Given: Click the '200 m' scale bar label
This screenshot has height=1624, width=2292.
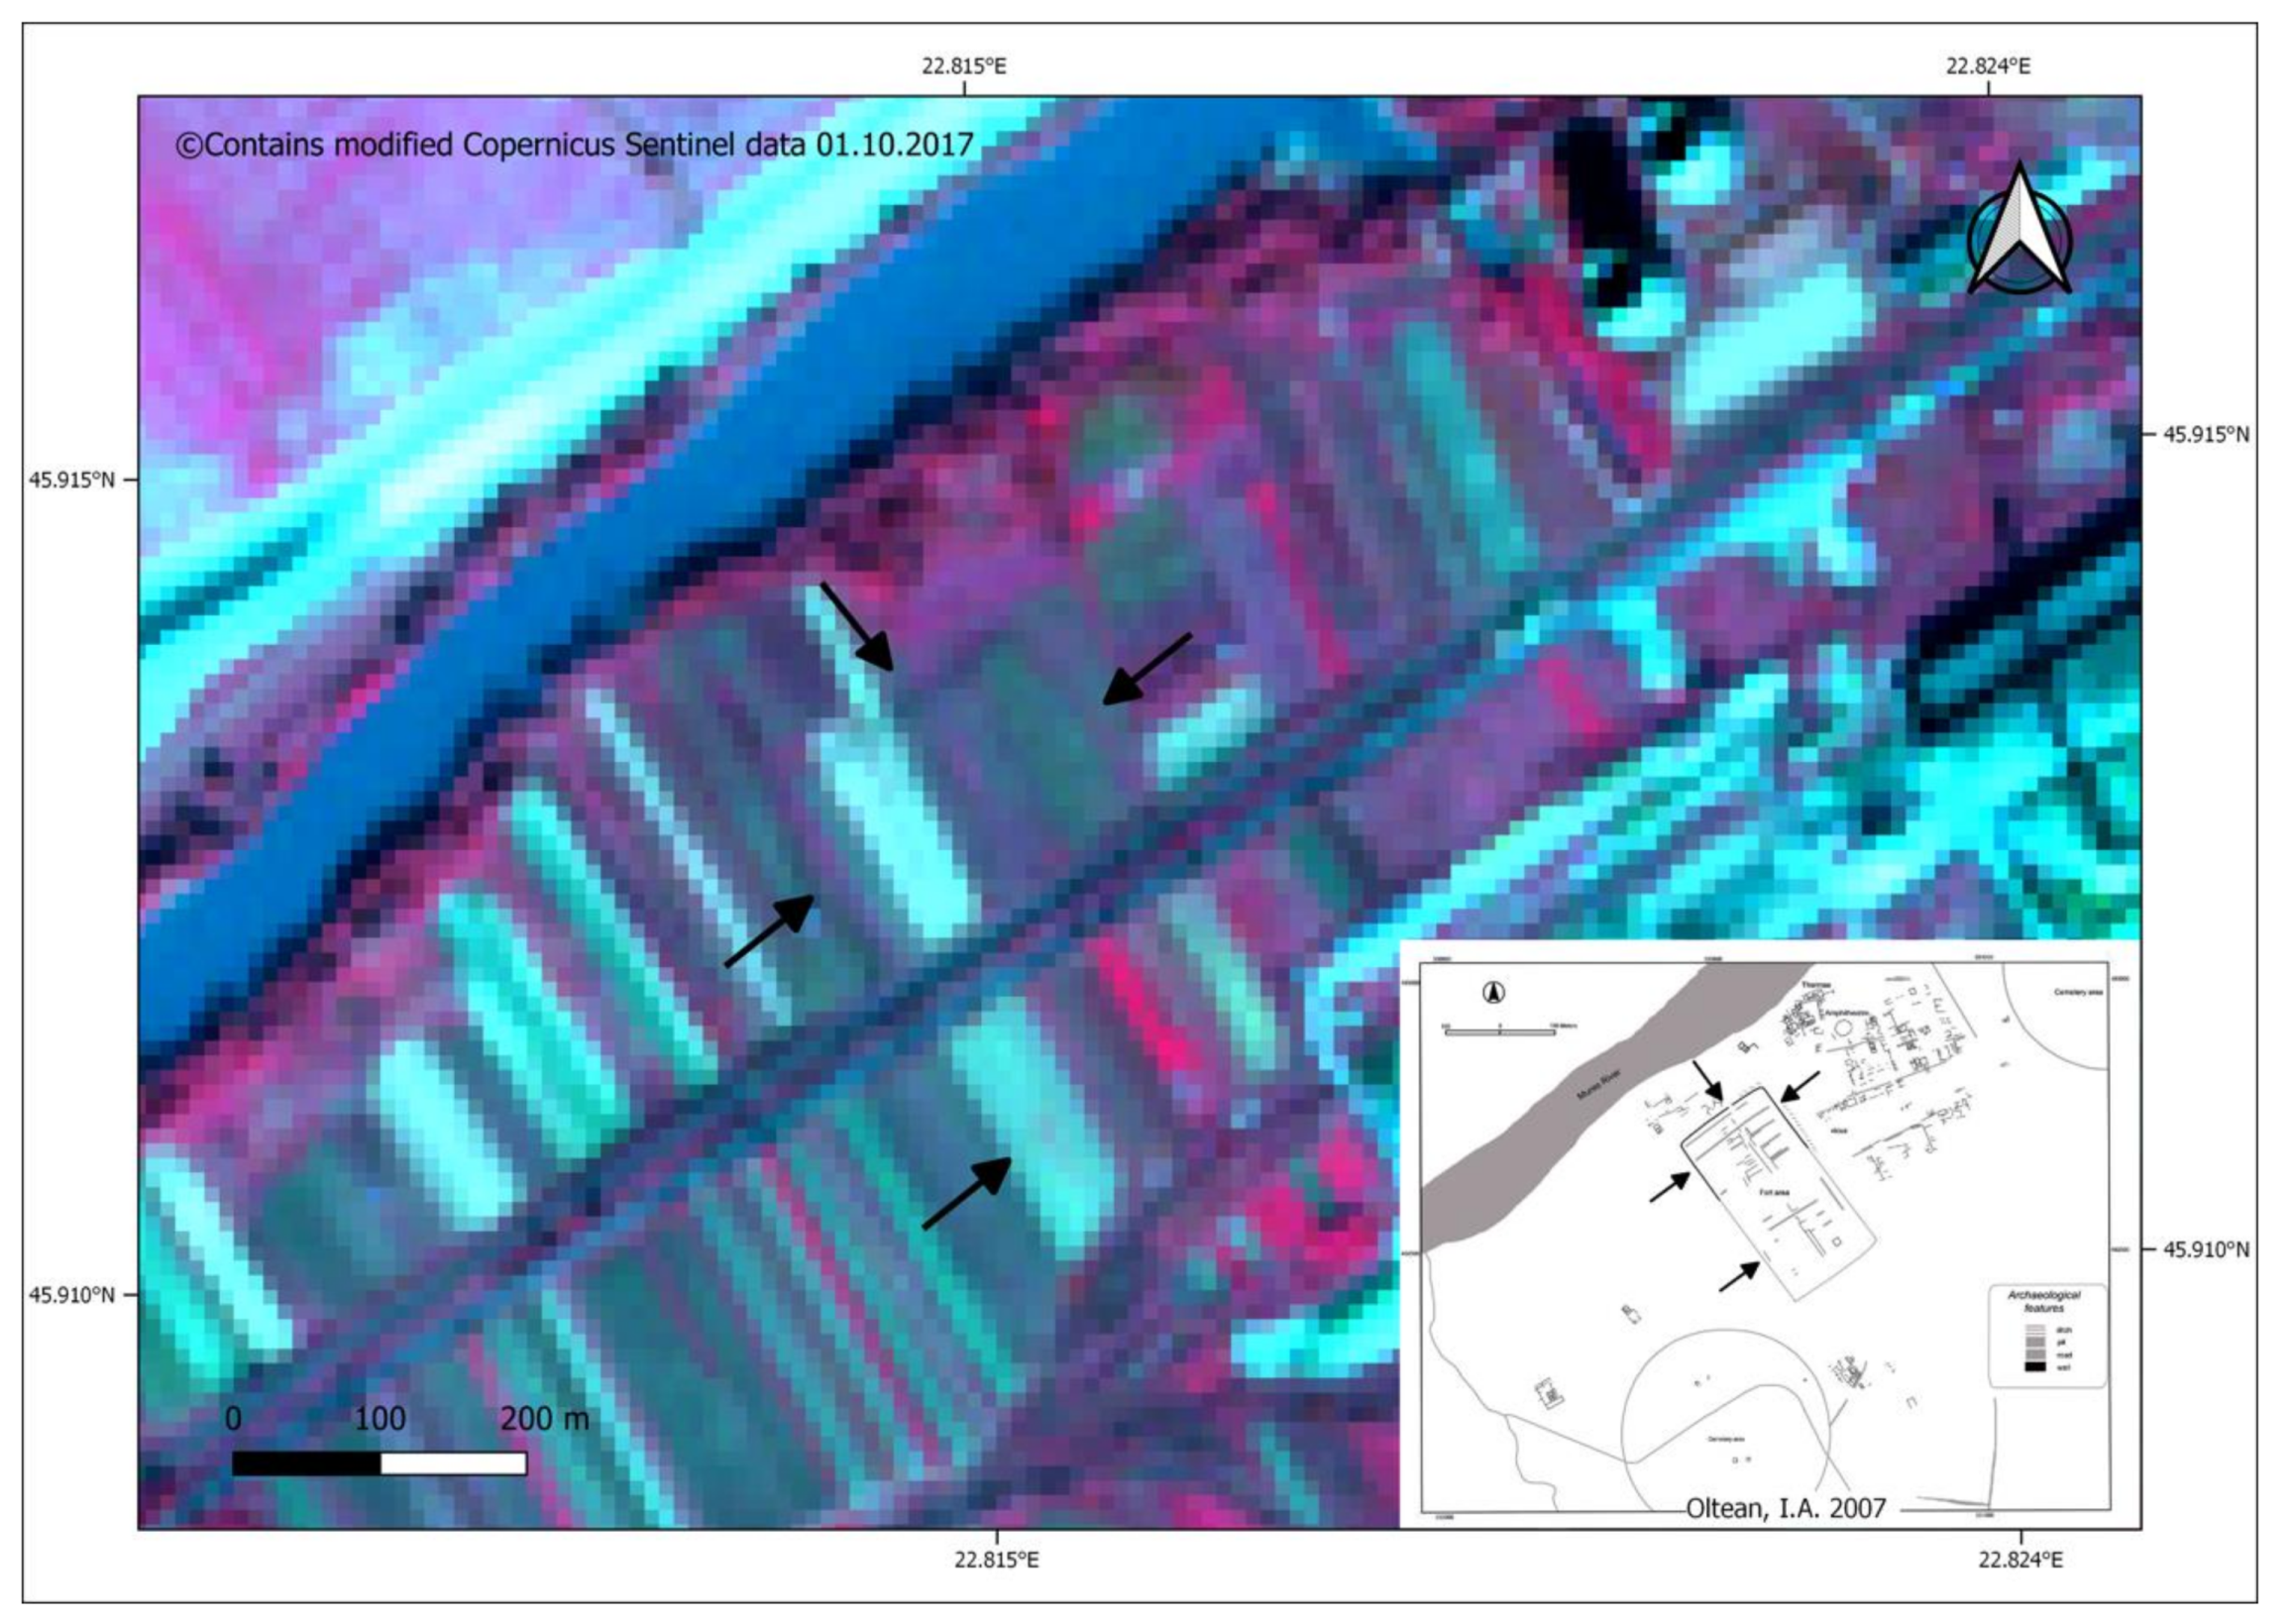Looking at the screenshot, I should (x=544, y=1418).
